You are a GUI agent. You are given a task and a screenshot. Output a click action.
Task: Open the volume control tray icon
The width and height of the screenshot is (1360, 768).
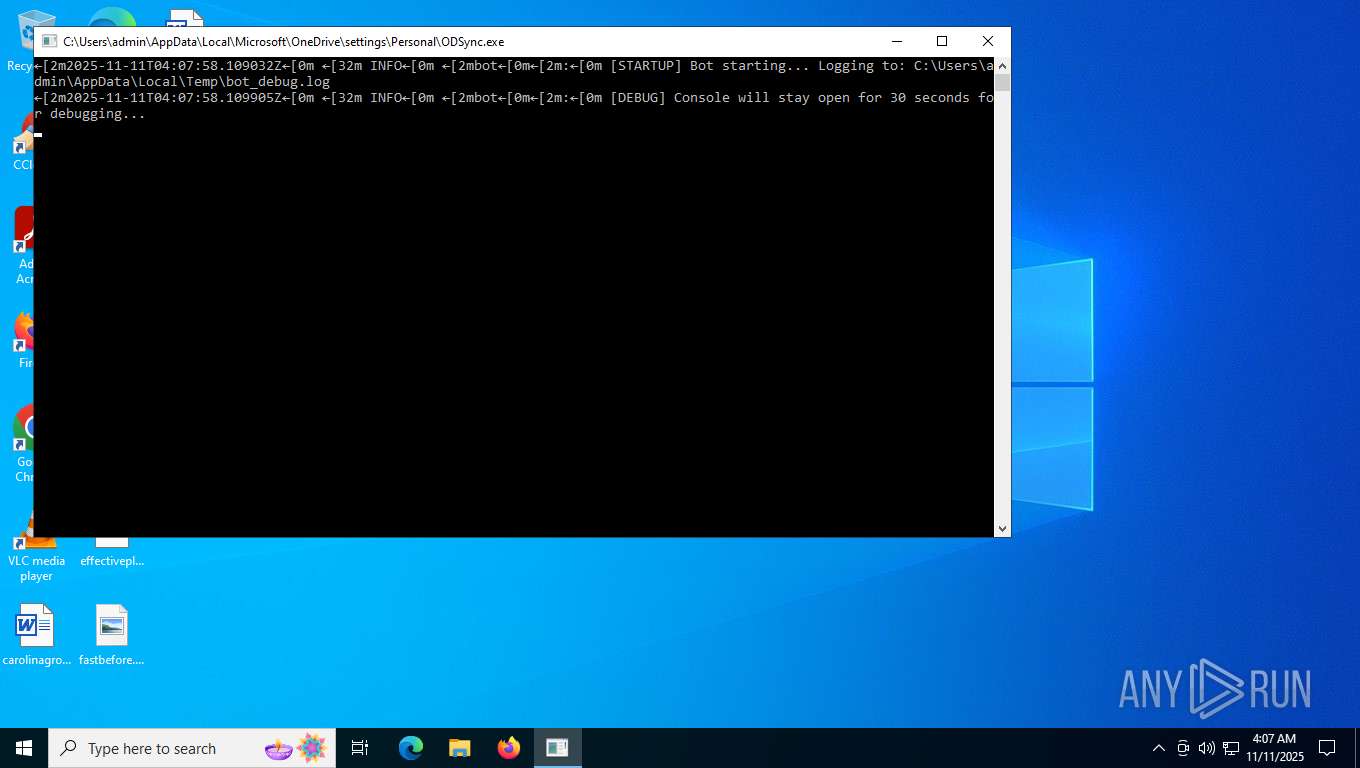click(x=1207, y=748)
